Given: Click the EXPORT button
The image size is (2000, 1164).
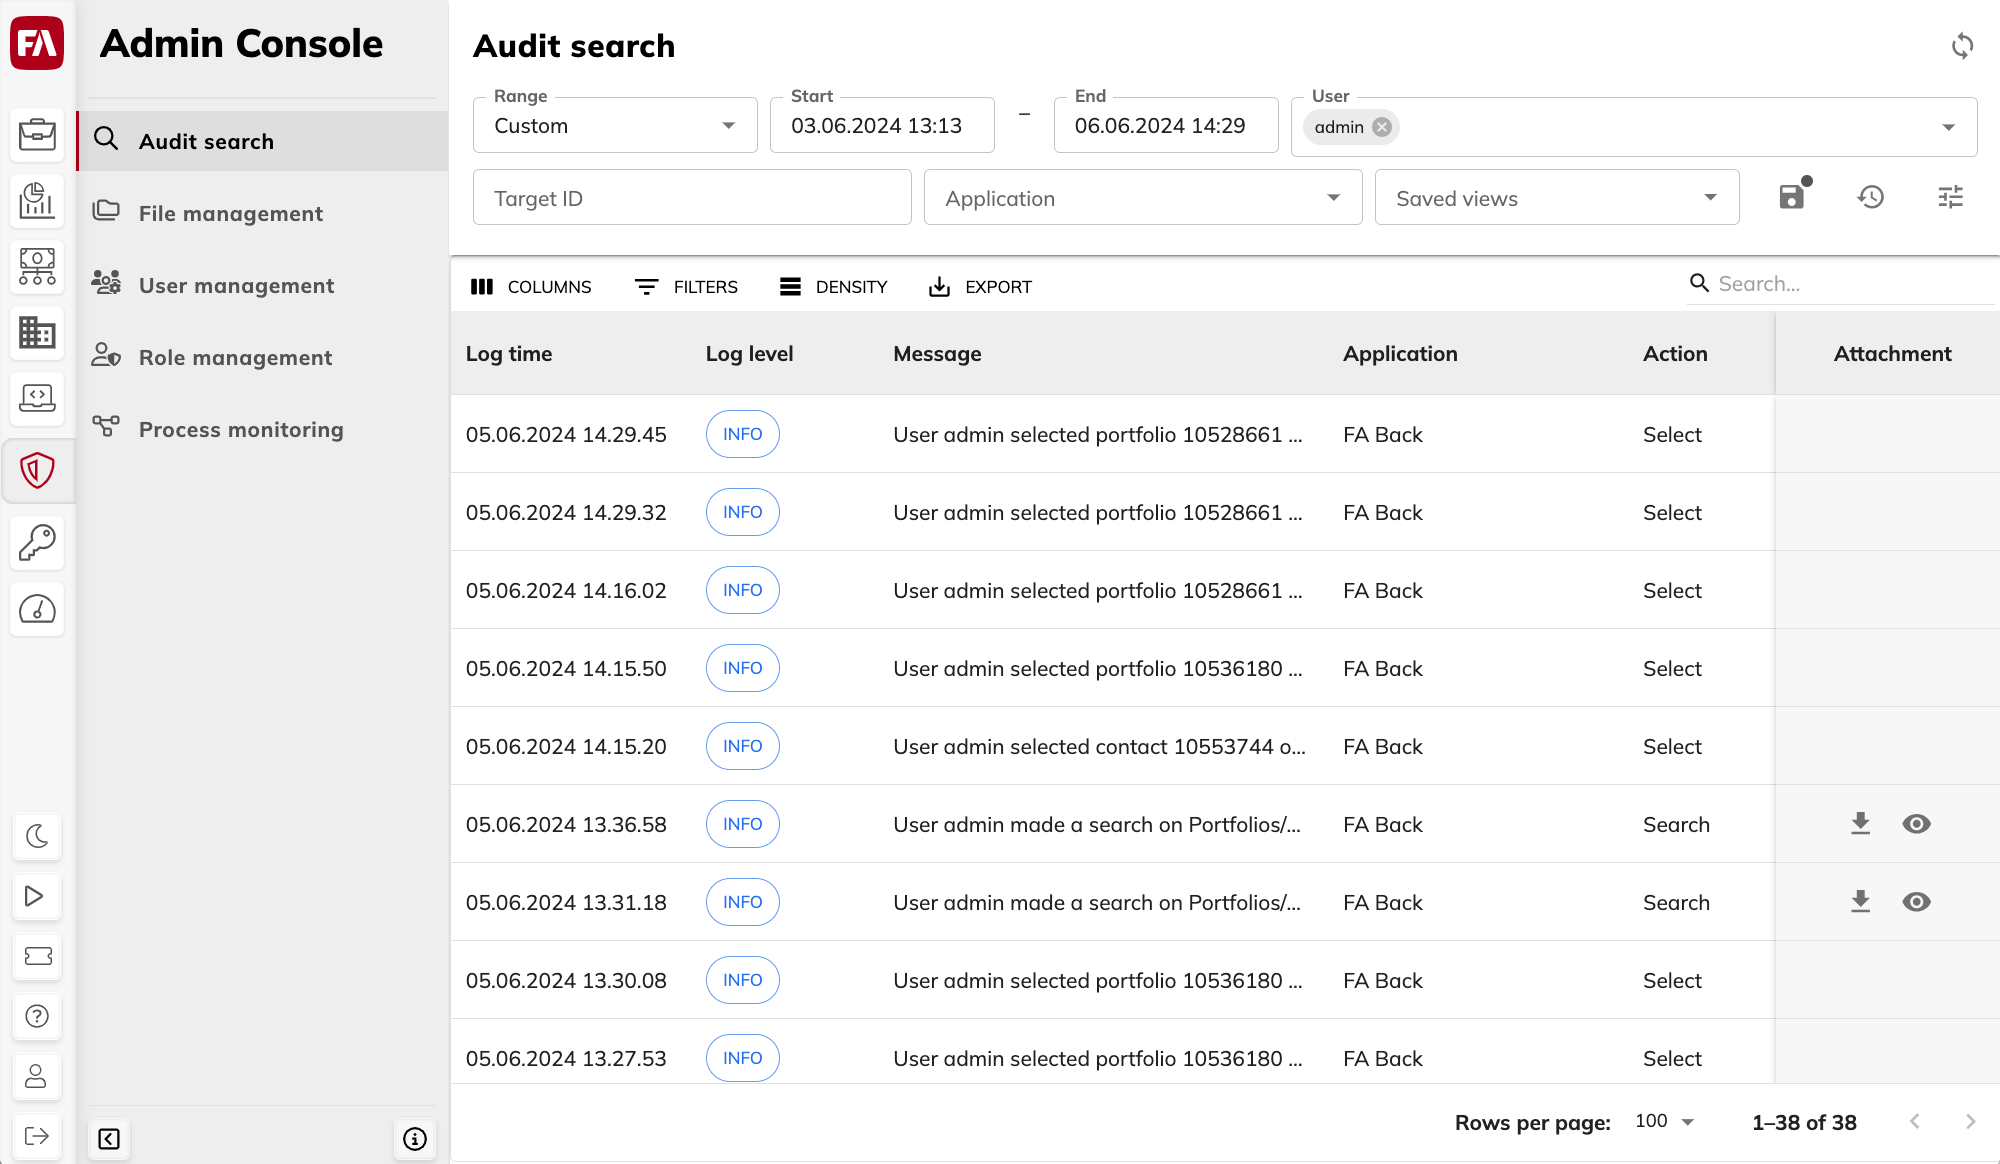Looking at the screenshot, I should (980, 287).
